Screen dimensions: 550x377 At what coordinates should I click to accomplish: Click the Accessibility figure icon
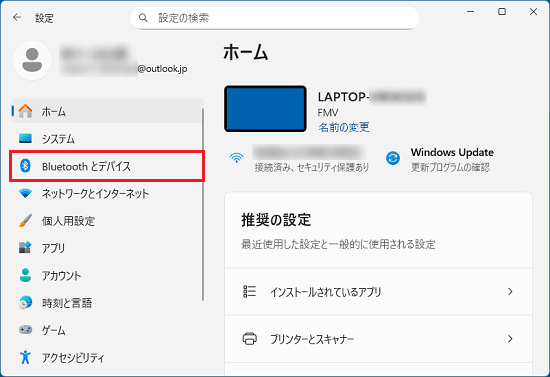[25, 357]
